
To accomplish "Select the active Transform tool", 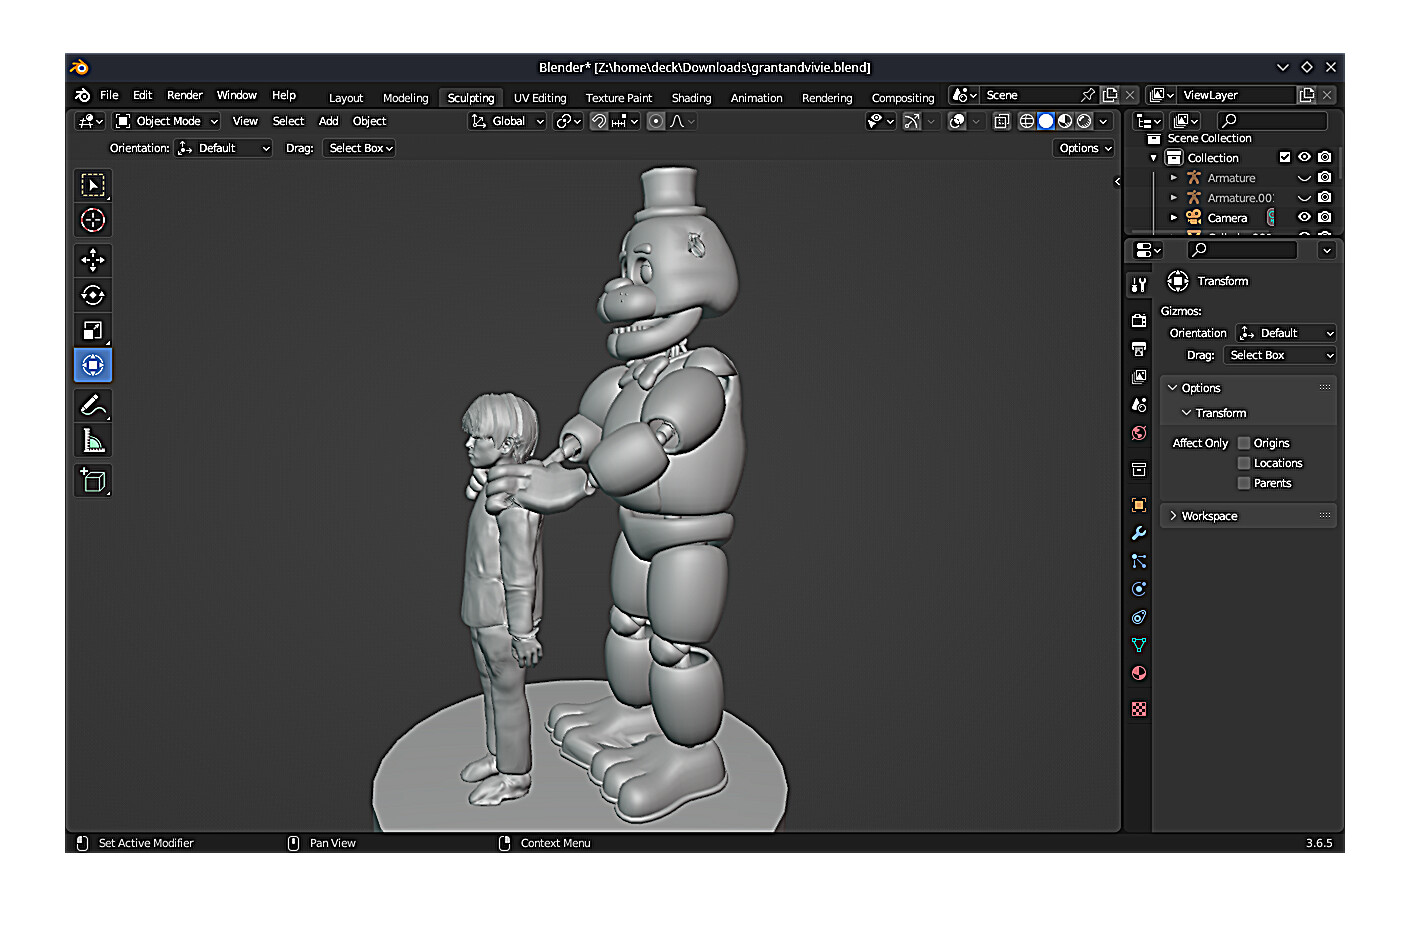I will [x=93, y=365].
